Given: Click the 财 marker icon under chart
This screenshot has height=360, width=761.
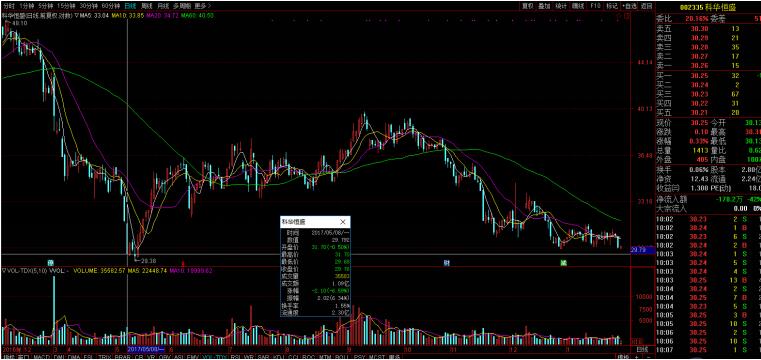Looking at the screenshot, I should tap(447, 262).
